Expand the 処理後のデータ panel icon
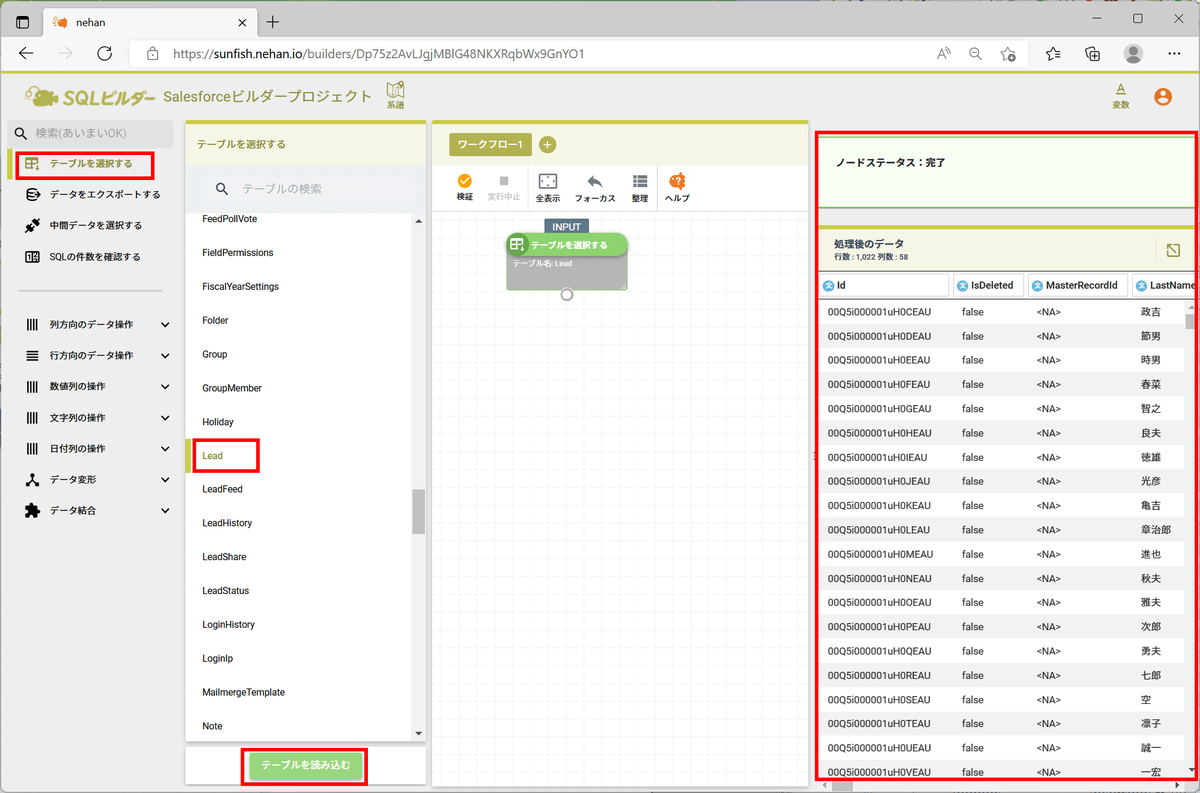The width and height of the screenshot is (1200, 793). point(1173,250)
